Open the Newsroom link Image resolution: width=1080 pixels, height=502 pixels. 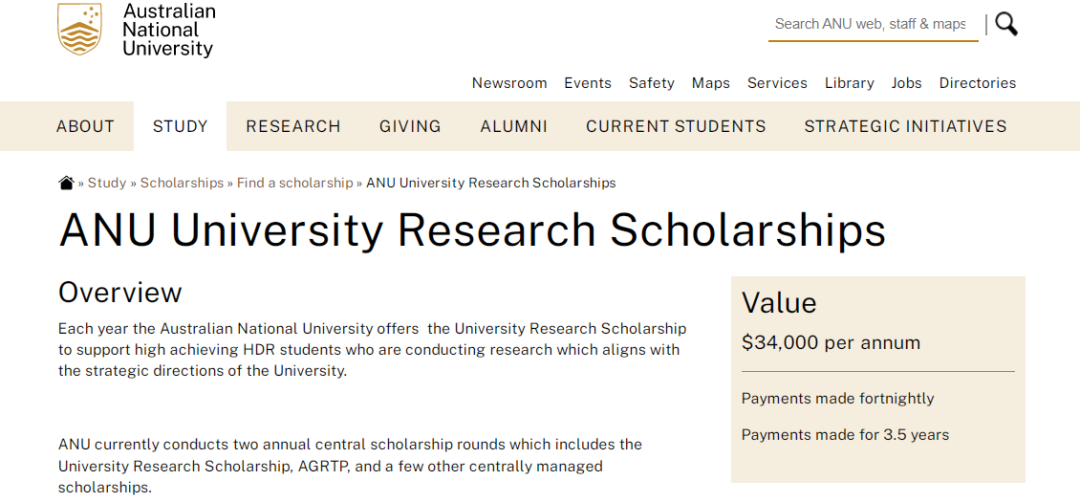[x=509, y=83]
